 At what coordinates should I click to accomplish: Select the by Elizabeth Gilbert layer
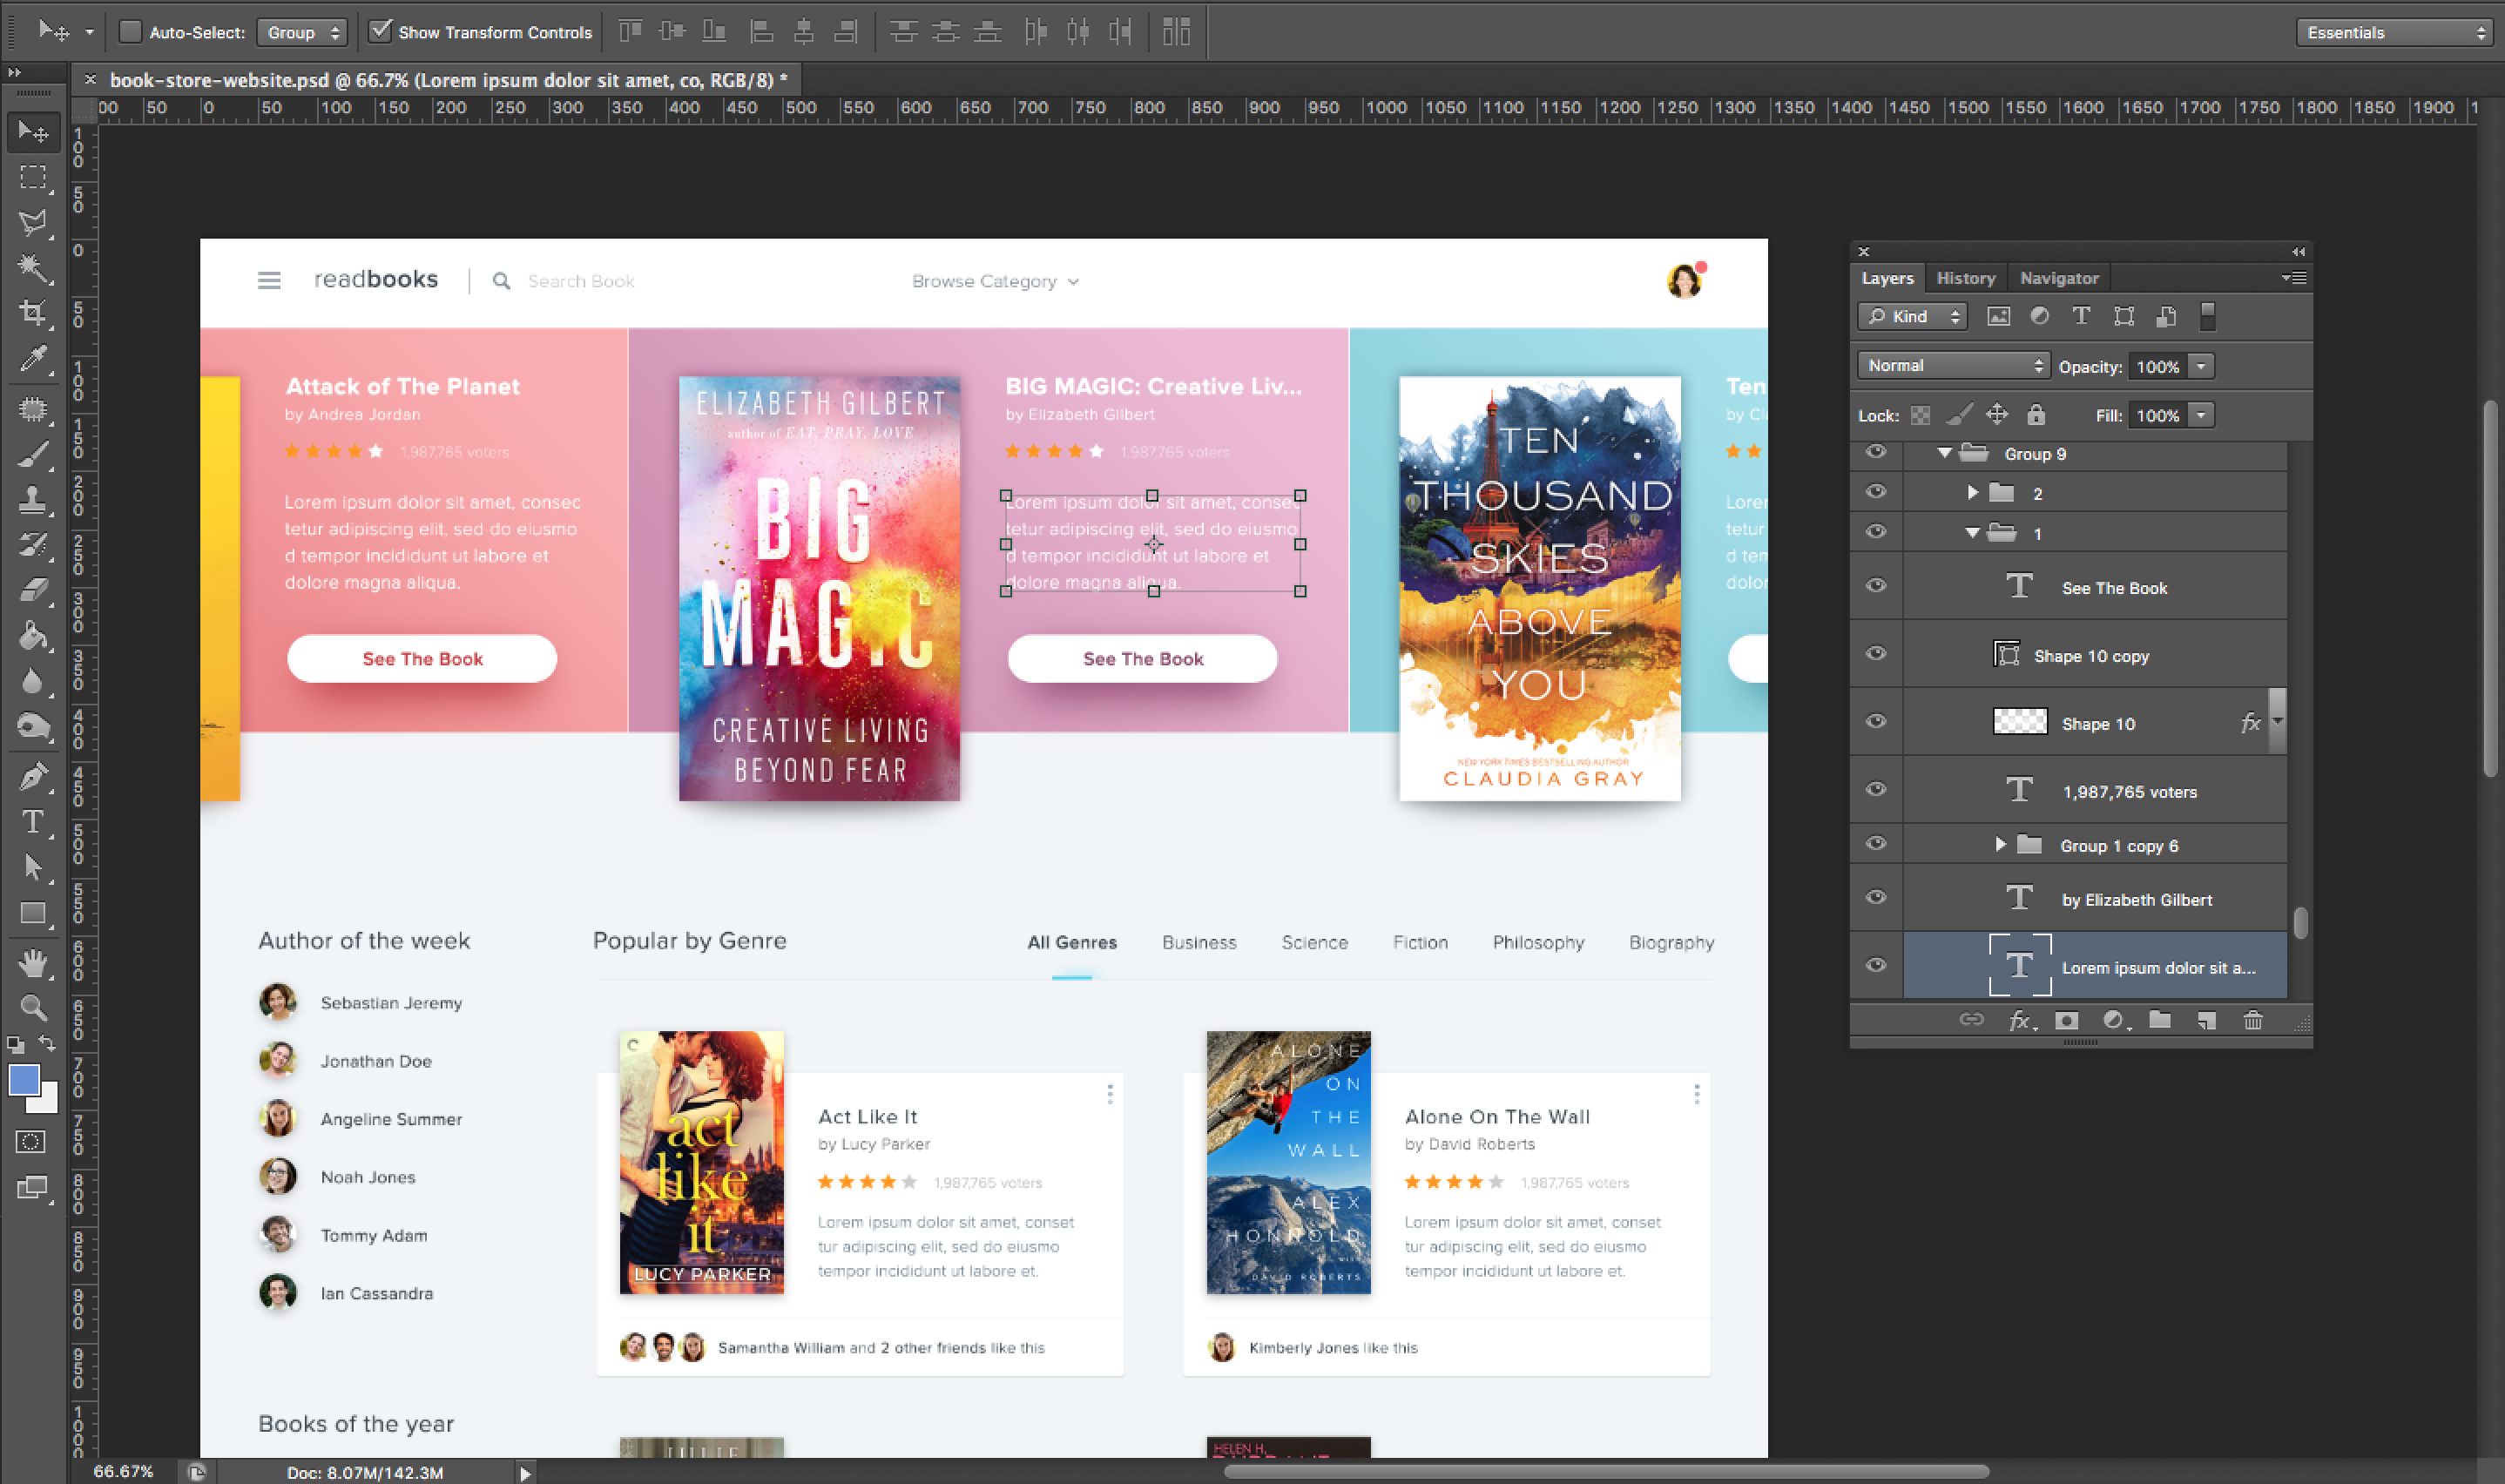[2136, 900]
